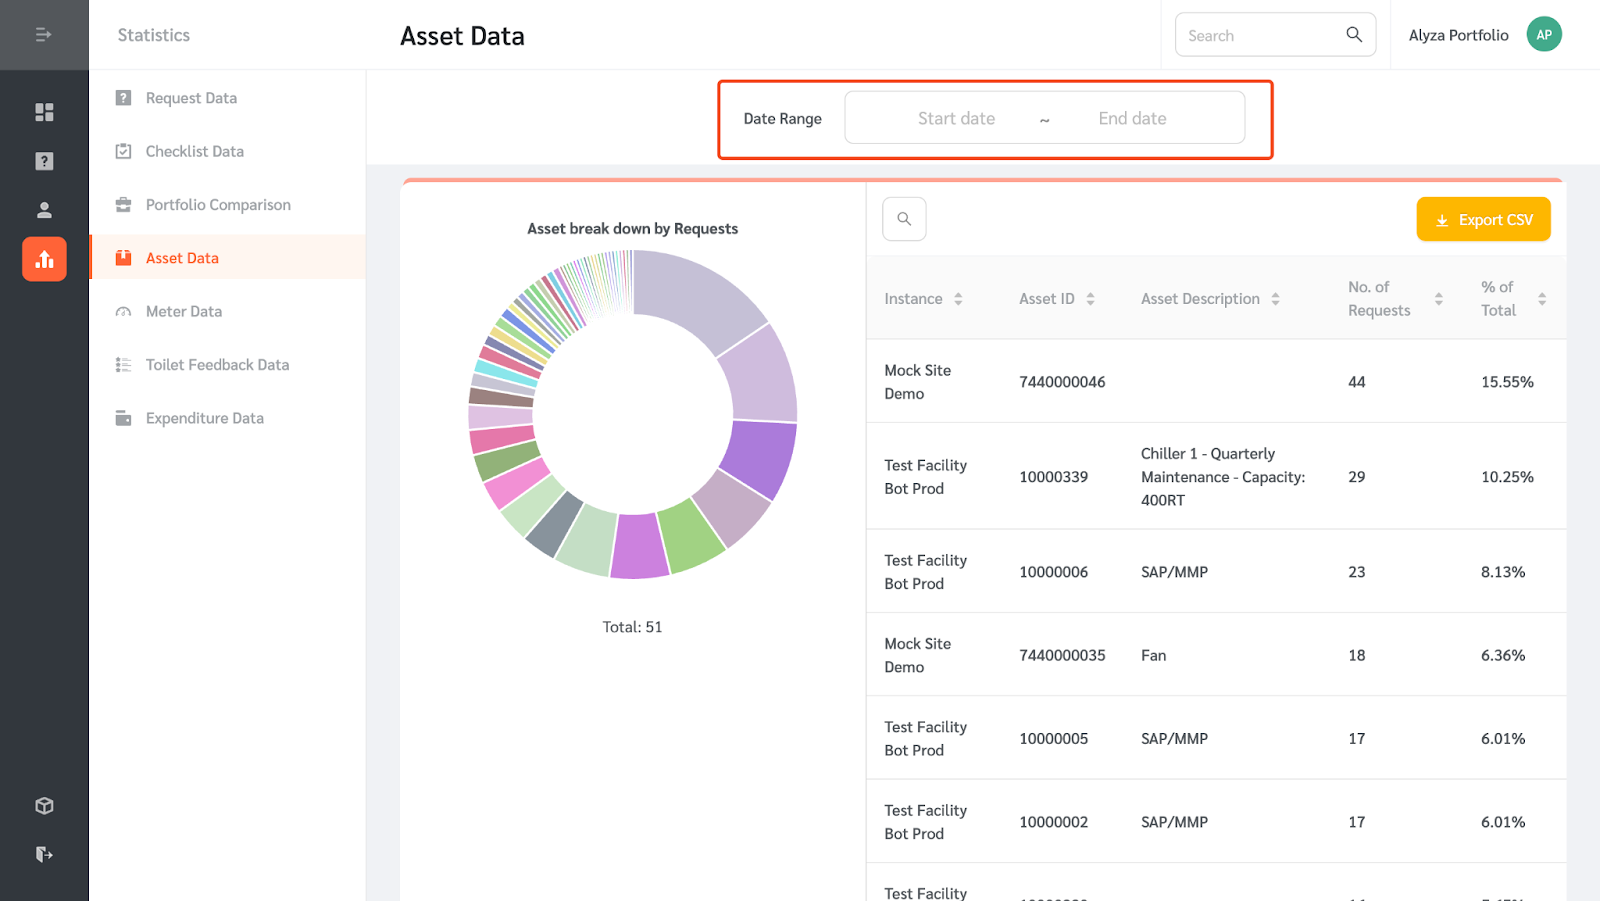Click the 6.36% total value

[1503, 655]
